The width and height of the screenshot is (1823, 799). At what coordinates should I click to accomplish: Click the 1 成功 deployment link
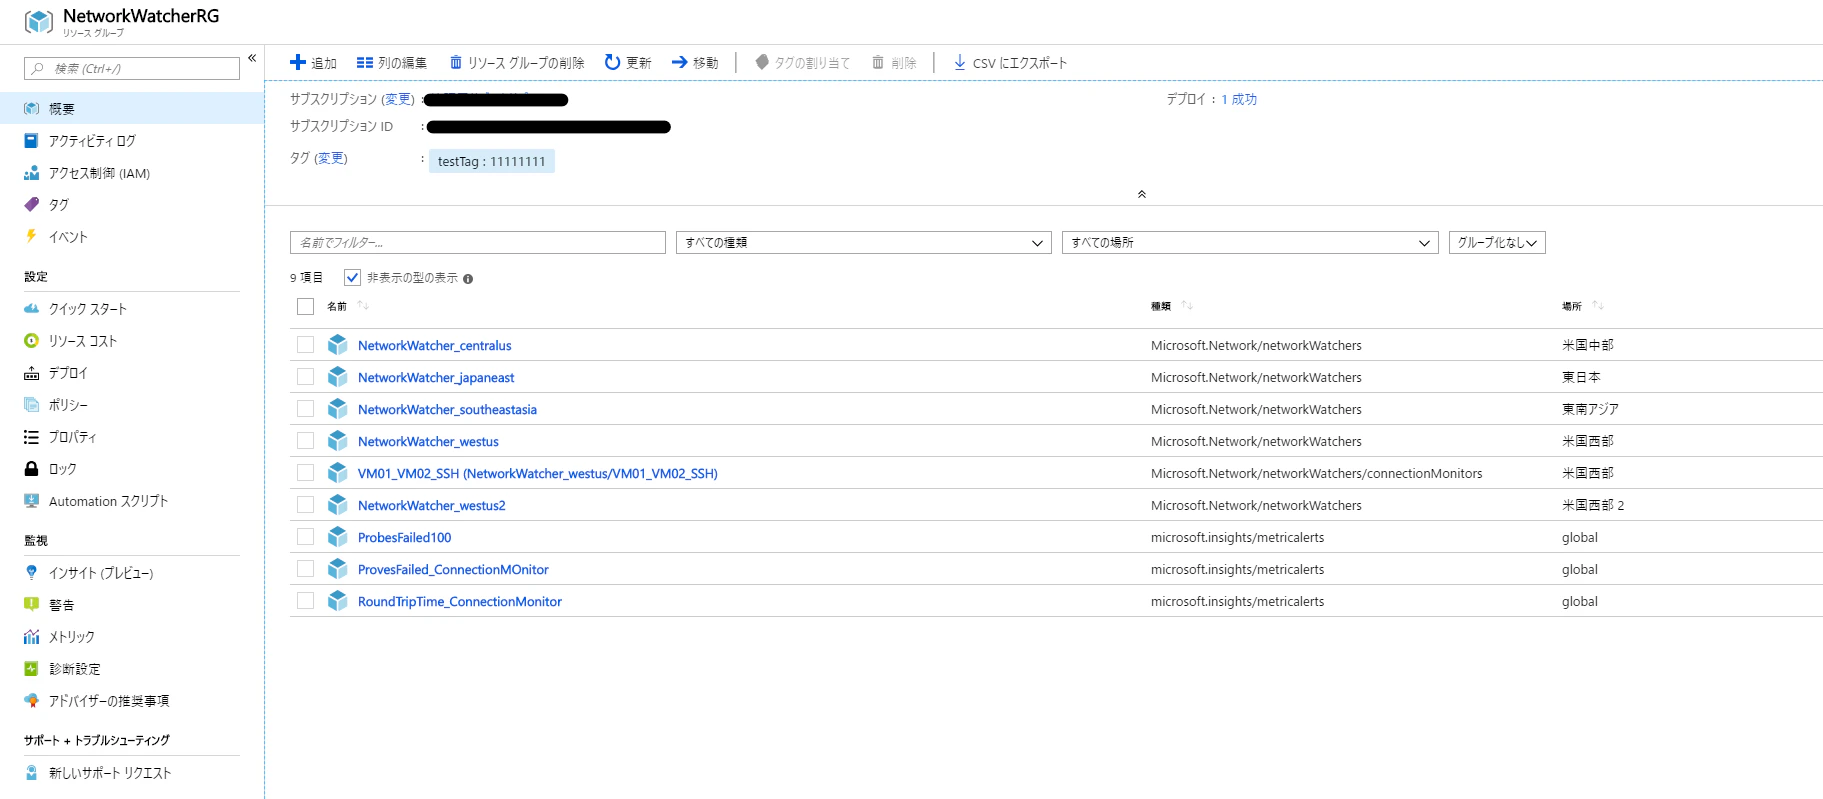tap(1239, 100)
